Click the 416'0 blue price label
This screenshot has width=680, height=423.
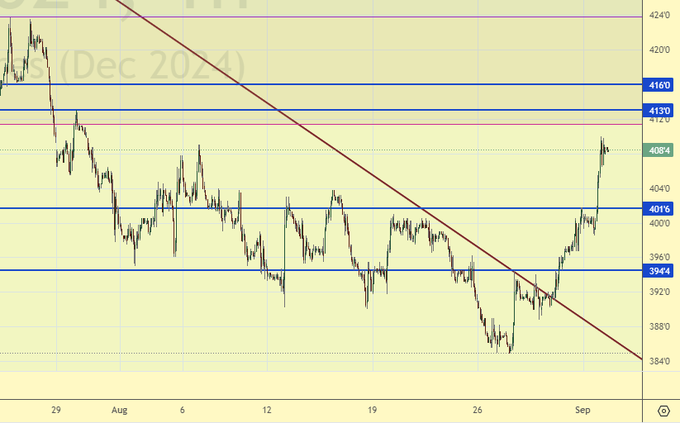[660, 85]
